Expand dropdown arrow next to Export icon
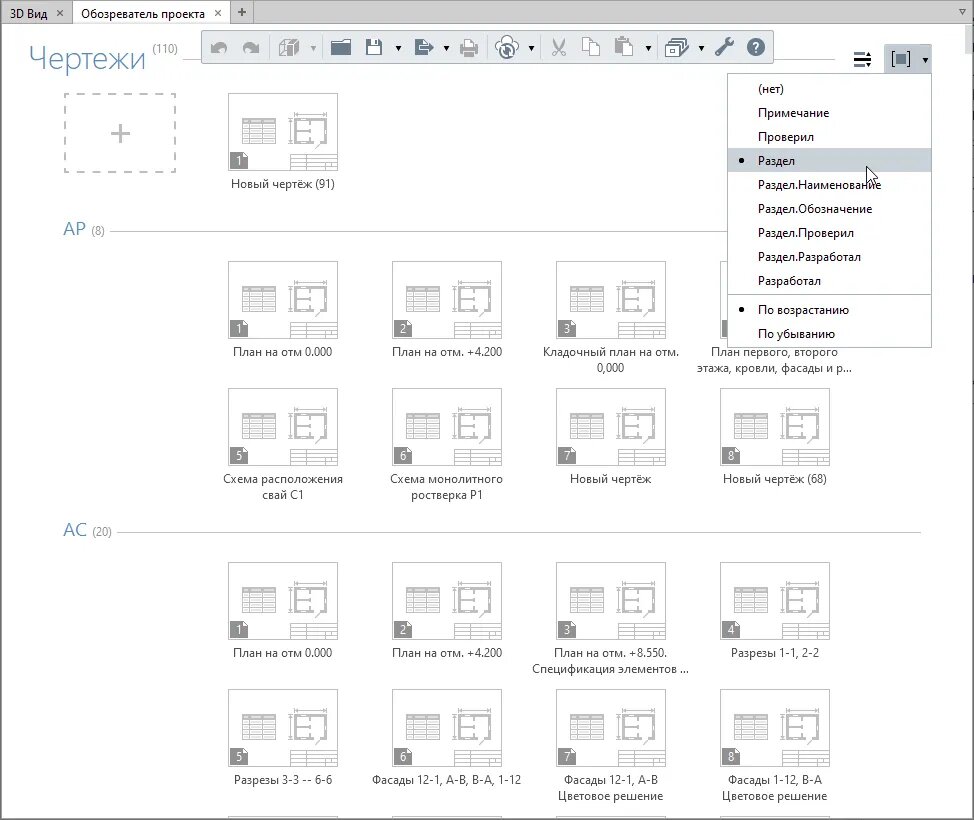Viewport: 974px width, 820px height. pos(446,48)
